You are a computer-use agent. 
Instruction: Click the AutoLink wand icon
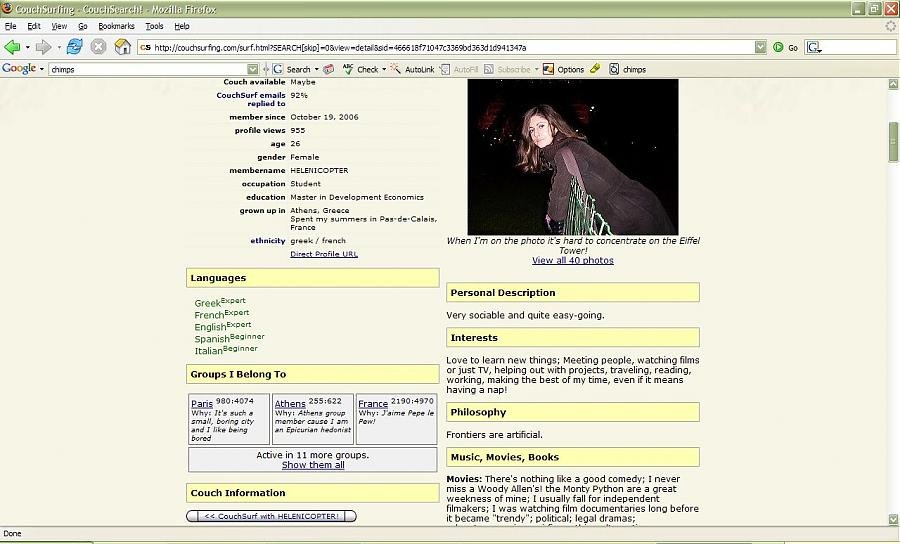[395, 69]
